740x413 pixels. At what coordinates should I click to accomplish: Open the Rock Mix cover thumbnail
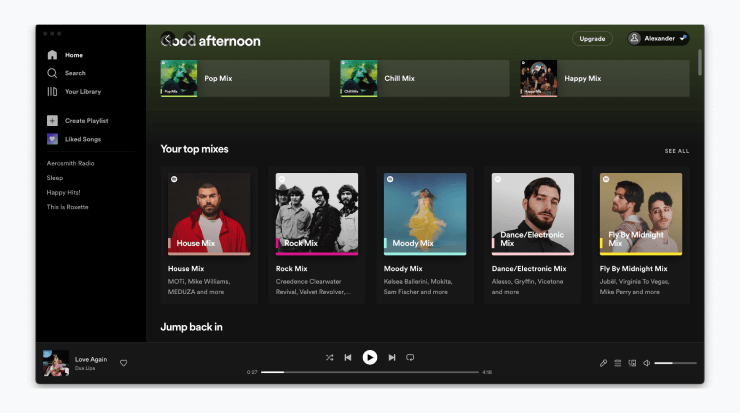(x=317, y=214)
